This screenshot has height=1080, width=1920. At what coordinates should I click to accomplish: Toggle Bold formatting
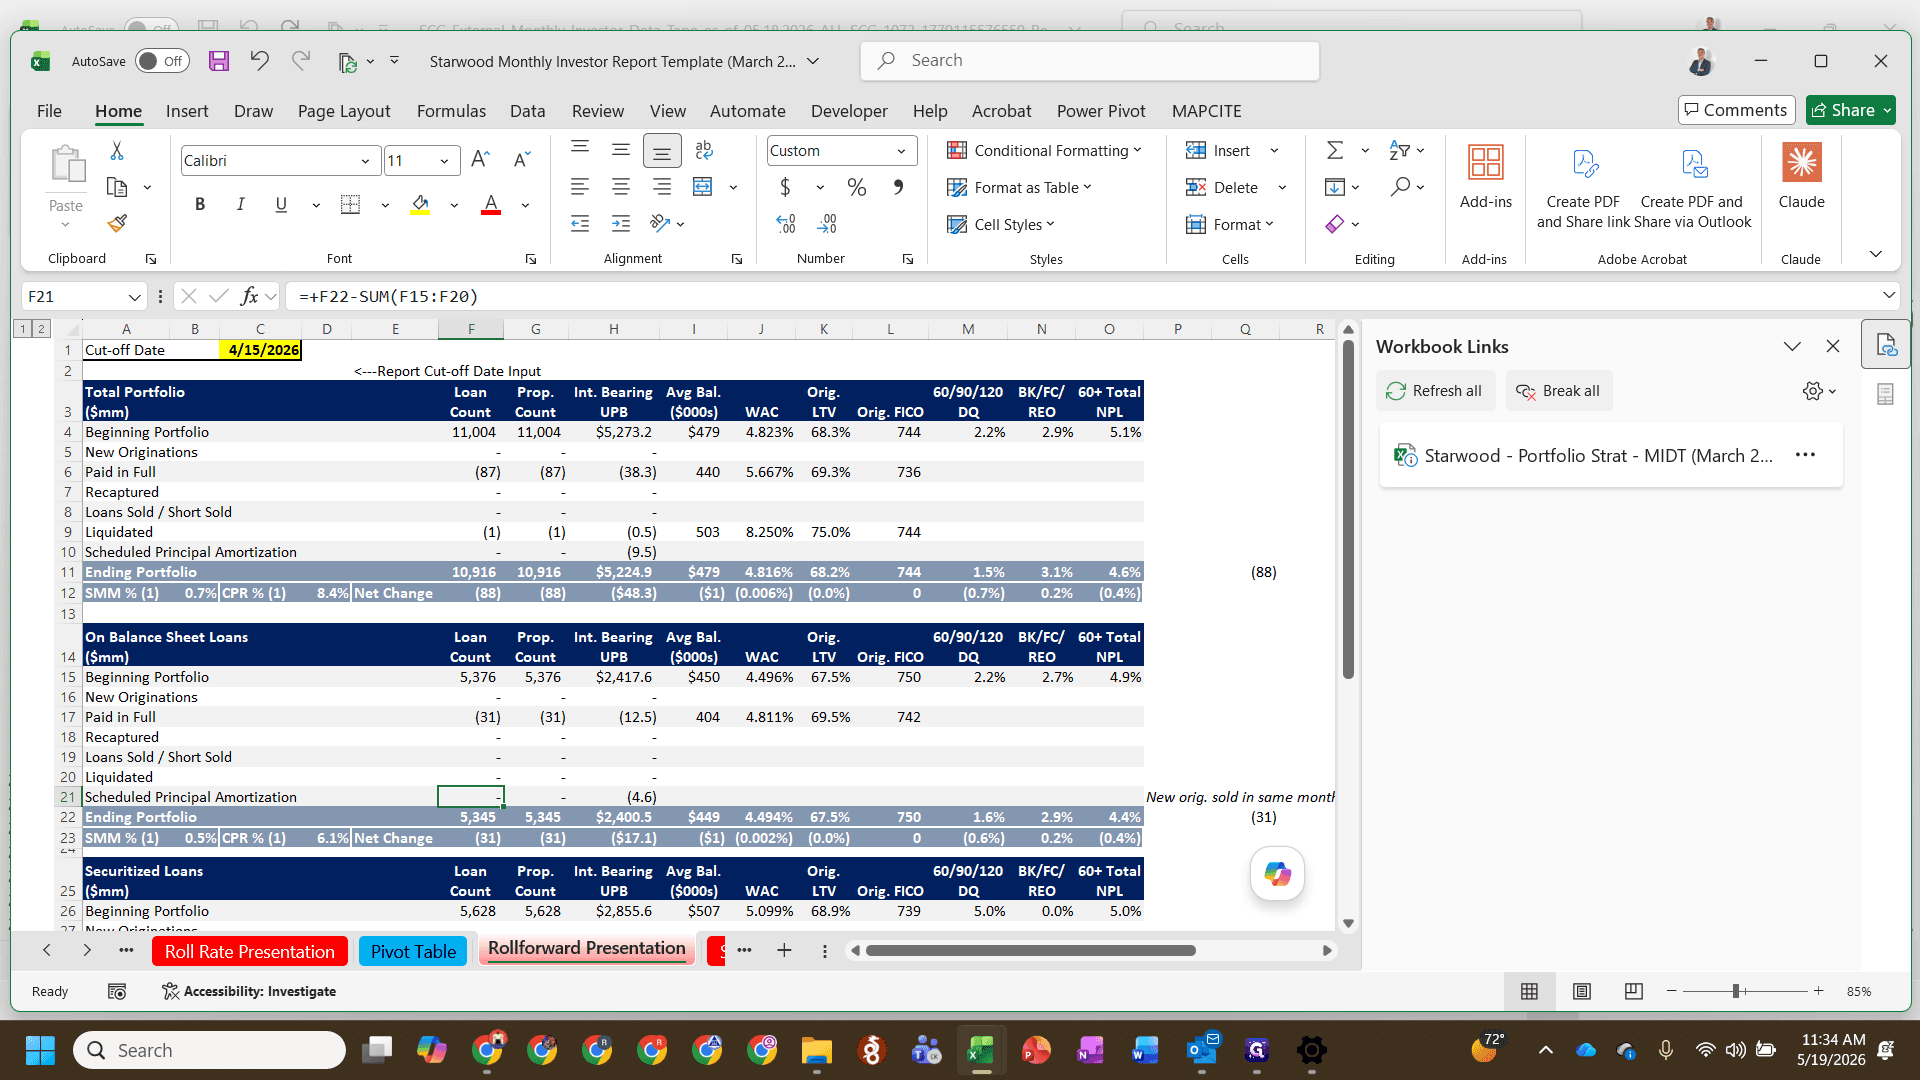(200, 205)
